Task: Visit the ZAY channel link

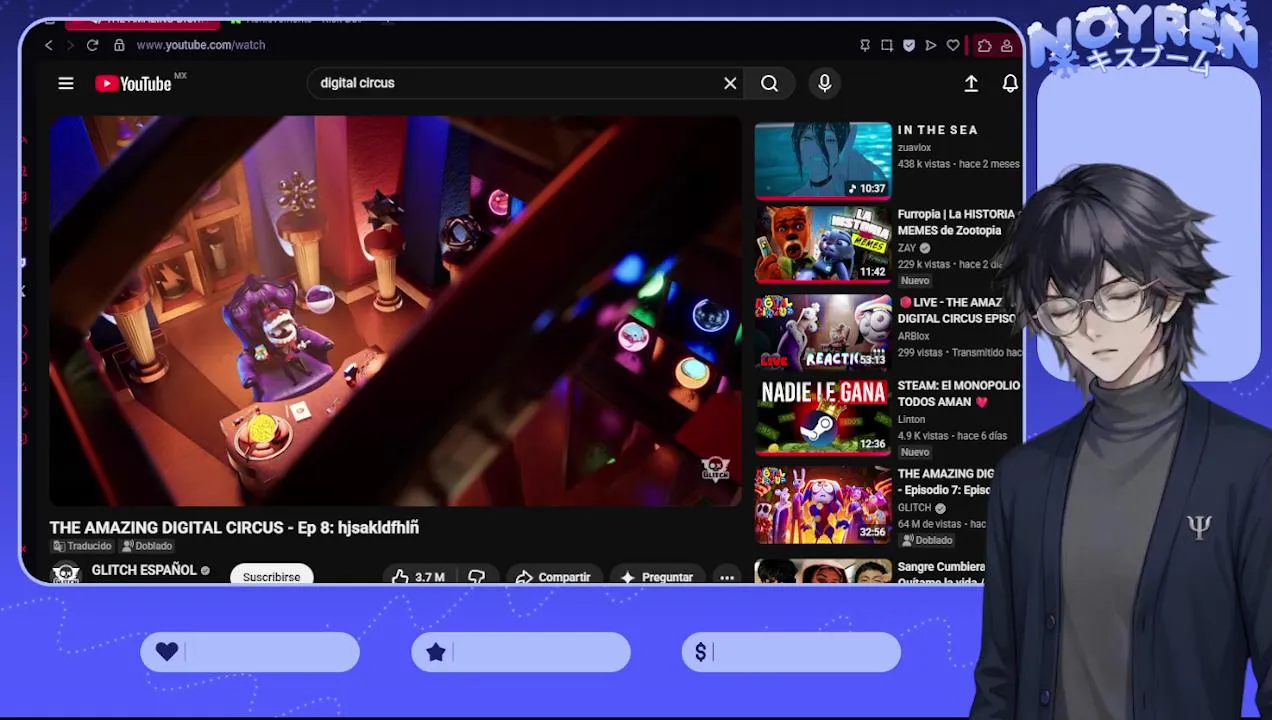Action: (x=907, y=248)
